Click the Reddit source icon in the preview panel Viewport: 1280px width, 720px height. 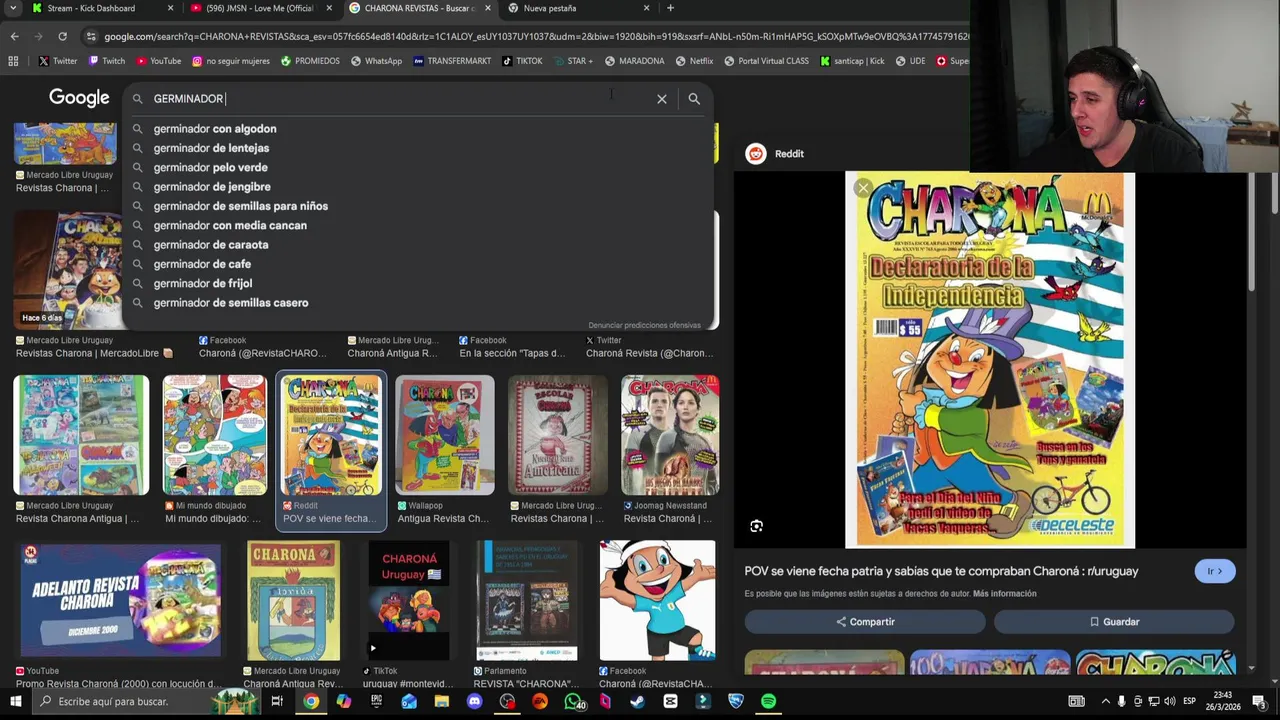[756, 153]
